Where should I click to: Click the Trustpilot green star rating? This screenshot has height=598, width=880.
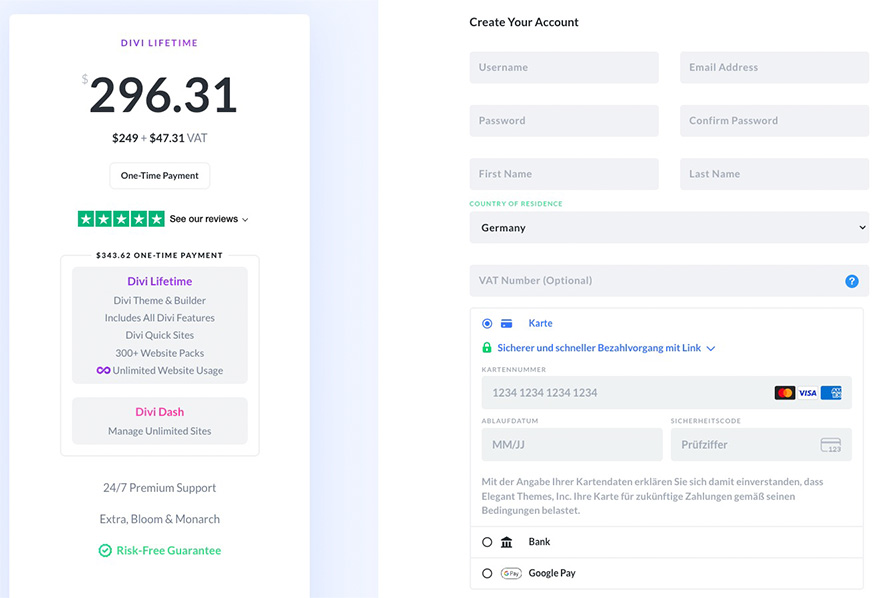[x=121, y=219]
